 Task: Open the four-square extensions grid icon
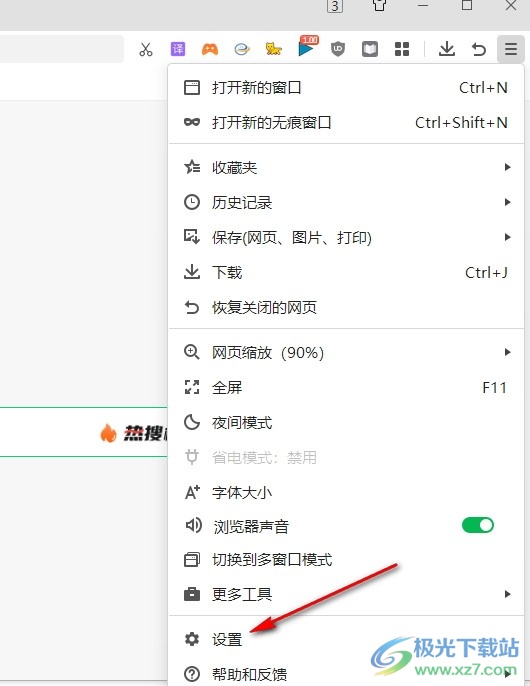click(x=402, y=49)
